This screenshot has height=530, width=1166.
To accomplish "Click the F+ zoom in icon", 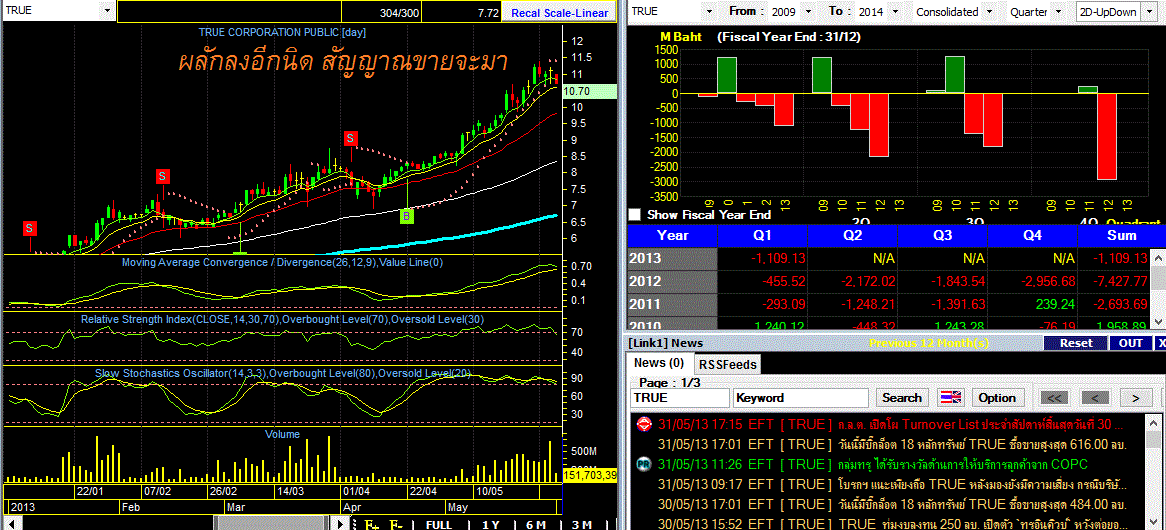I will (370, 524).
